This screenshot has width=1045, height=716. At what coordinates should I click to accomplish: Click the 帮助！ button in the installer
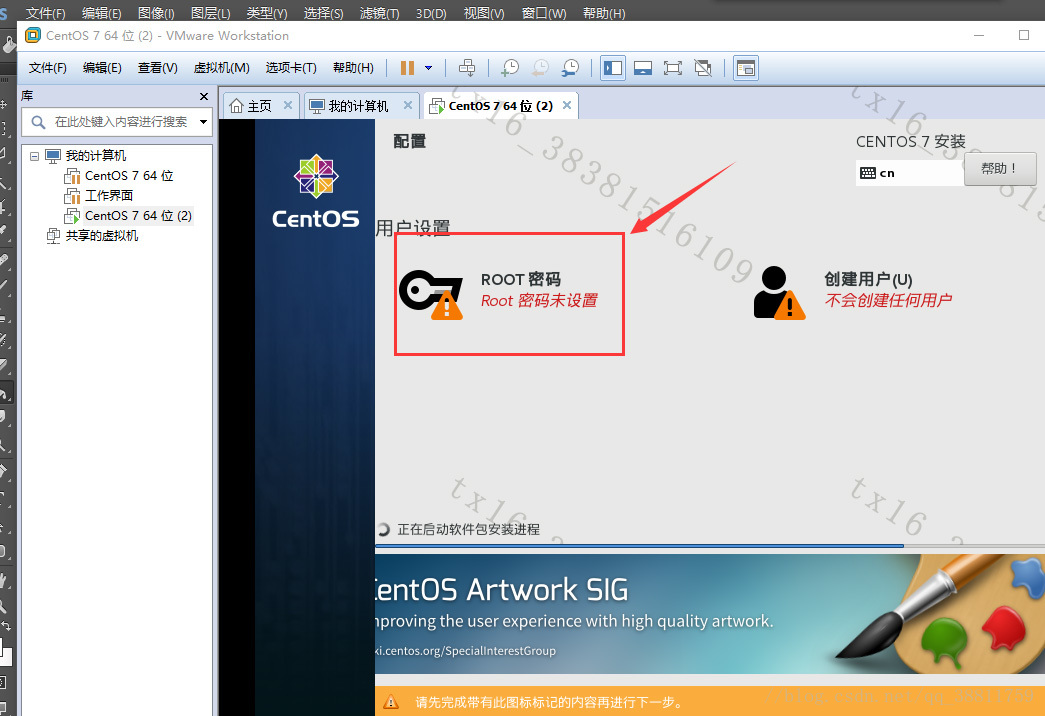(1000, 169)
